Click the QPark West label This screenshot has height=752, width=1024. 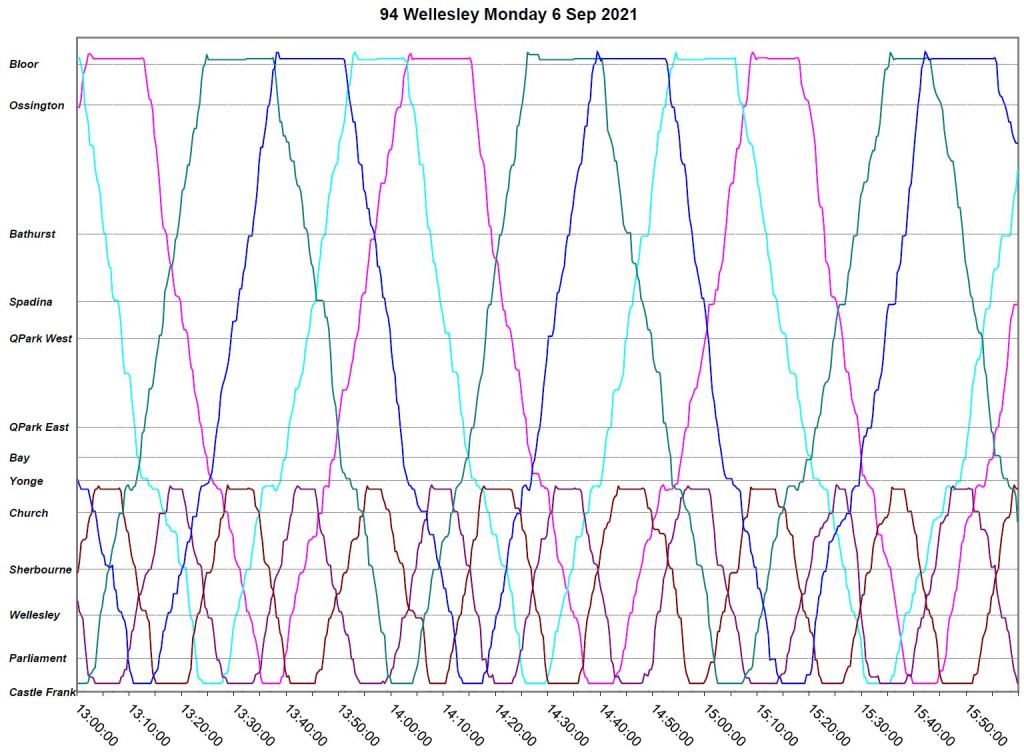[x=40, y=338]
